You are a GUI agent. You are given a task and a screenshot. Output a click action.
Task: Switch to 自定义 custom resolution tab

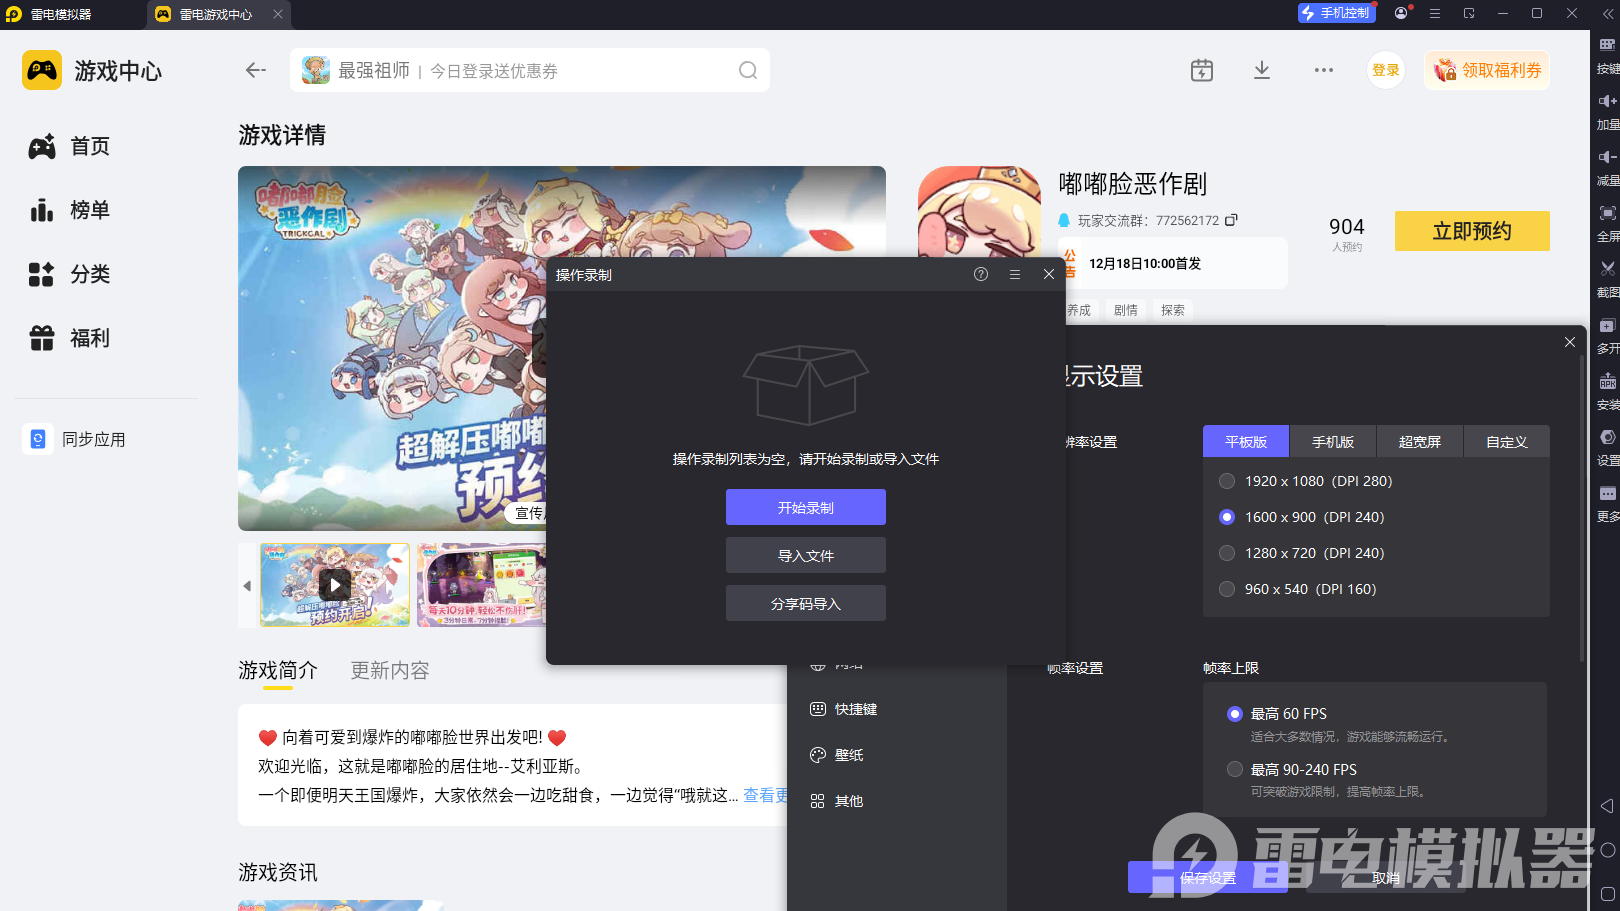tap(1507, 442)
